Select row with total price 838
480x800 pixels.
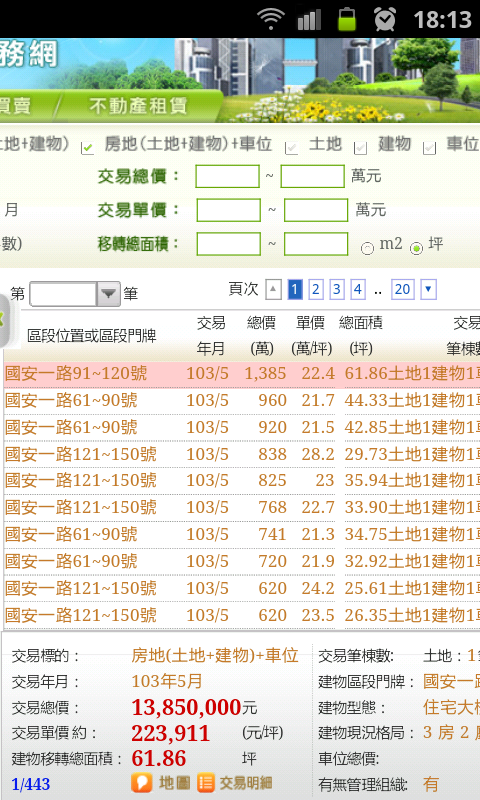click(x=242, y=454)
